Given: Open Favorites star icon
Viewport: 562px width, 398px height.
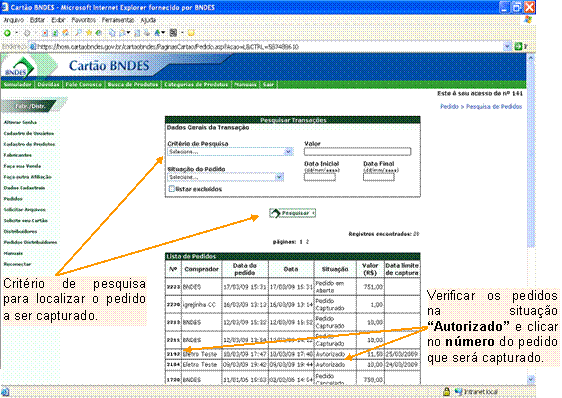Looking at the screenshot, I should [89, 33].
